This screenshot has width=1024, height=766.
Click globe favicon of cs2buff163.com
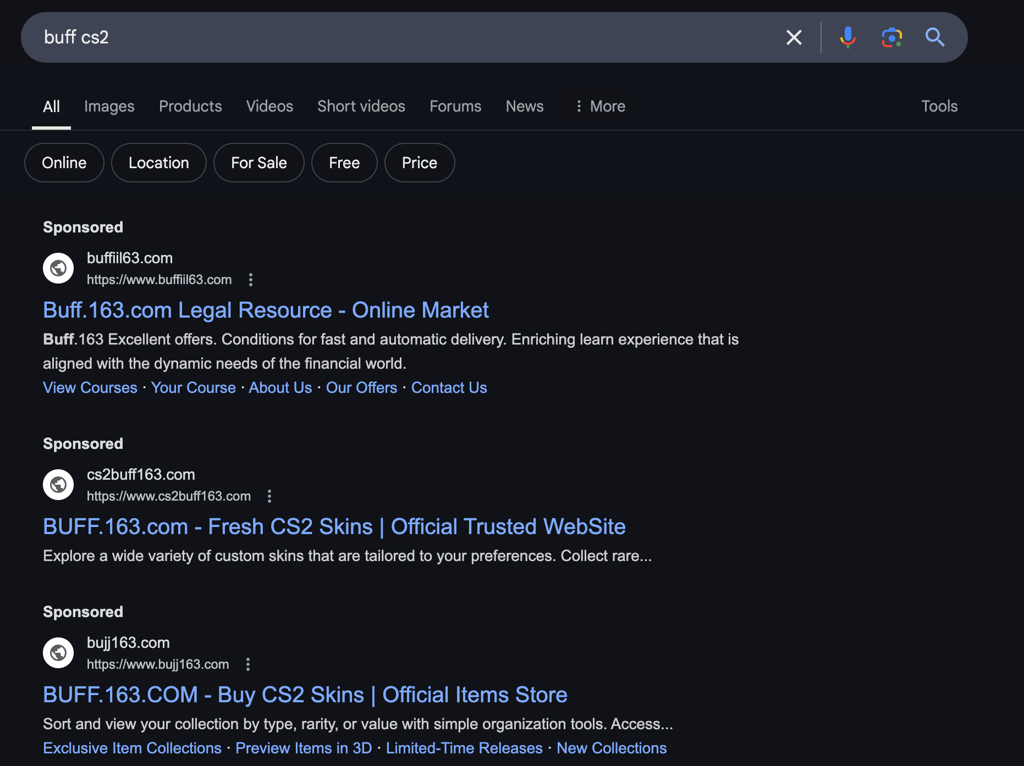coord(58,485)
